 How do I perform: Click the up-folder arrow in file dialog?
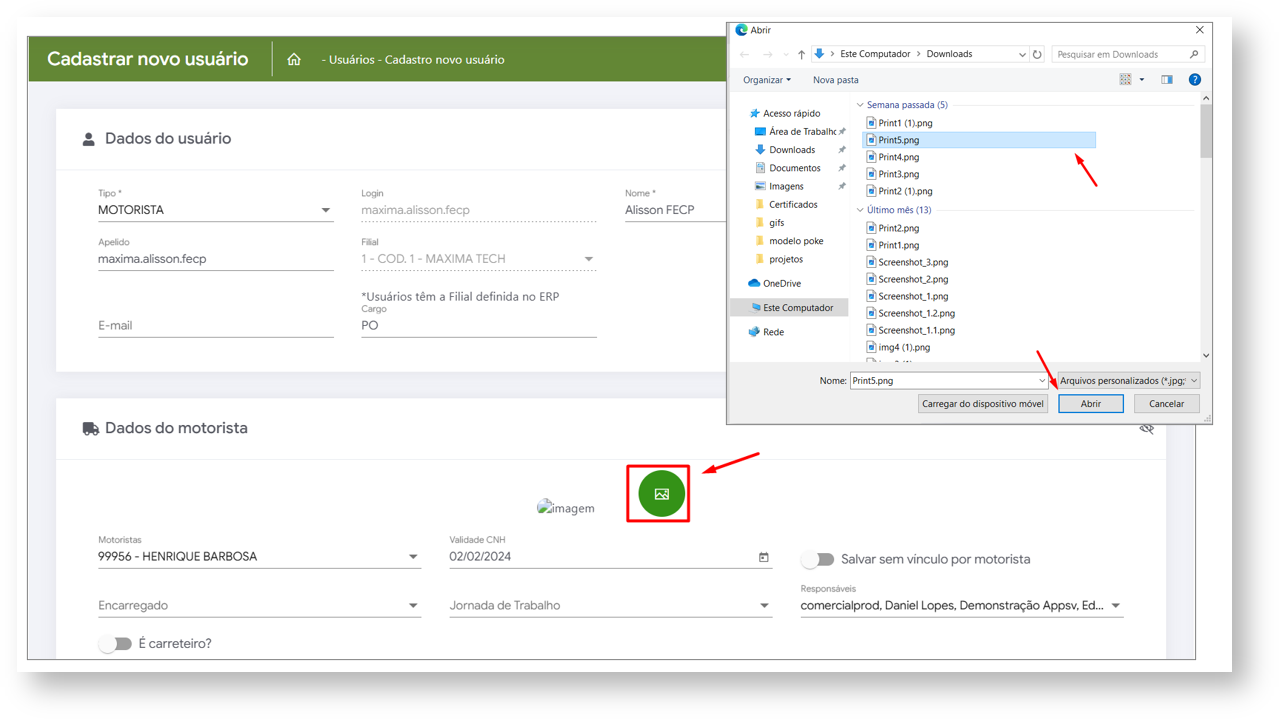801,55
